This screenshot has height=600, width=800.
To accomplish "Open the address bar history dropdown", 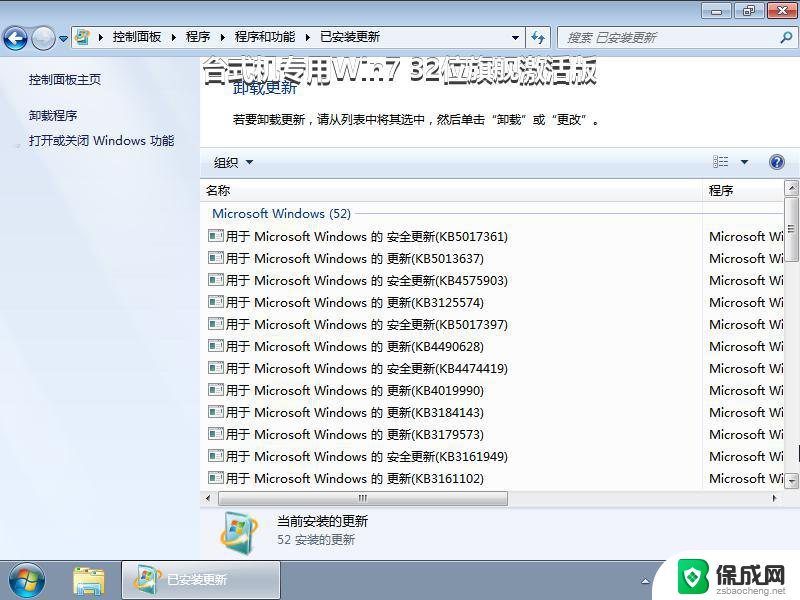I will pyautogui.click(x=515, y=38).
